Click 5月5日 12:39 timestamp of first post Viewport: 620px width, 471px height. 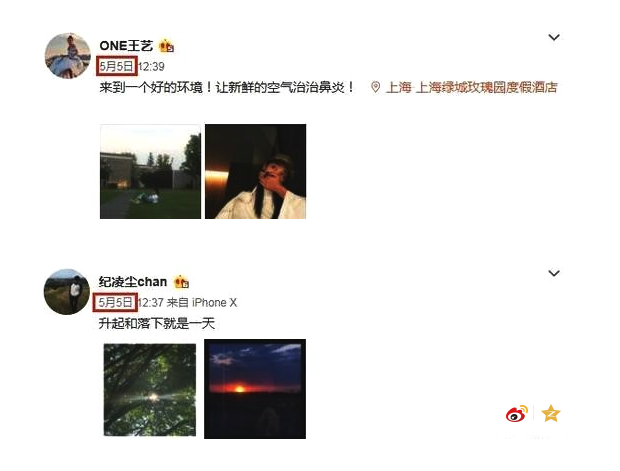pyautogui.click(x=132, y=66)
